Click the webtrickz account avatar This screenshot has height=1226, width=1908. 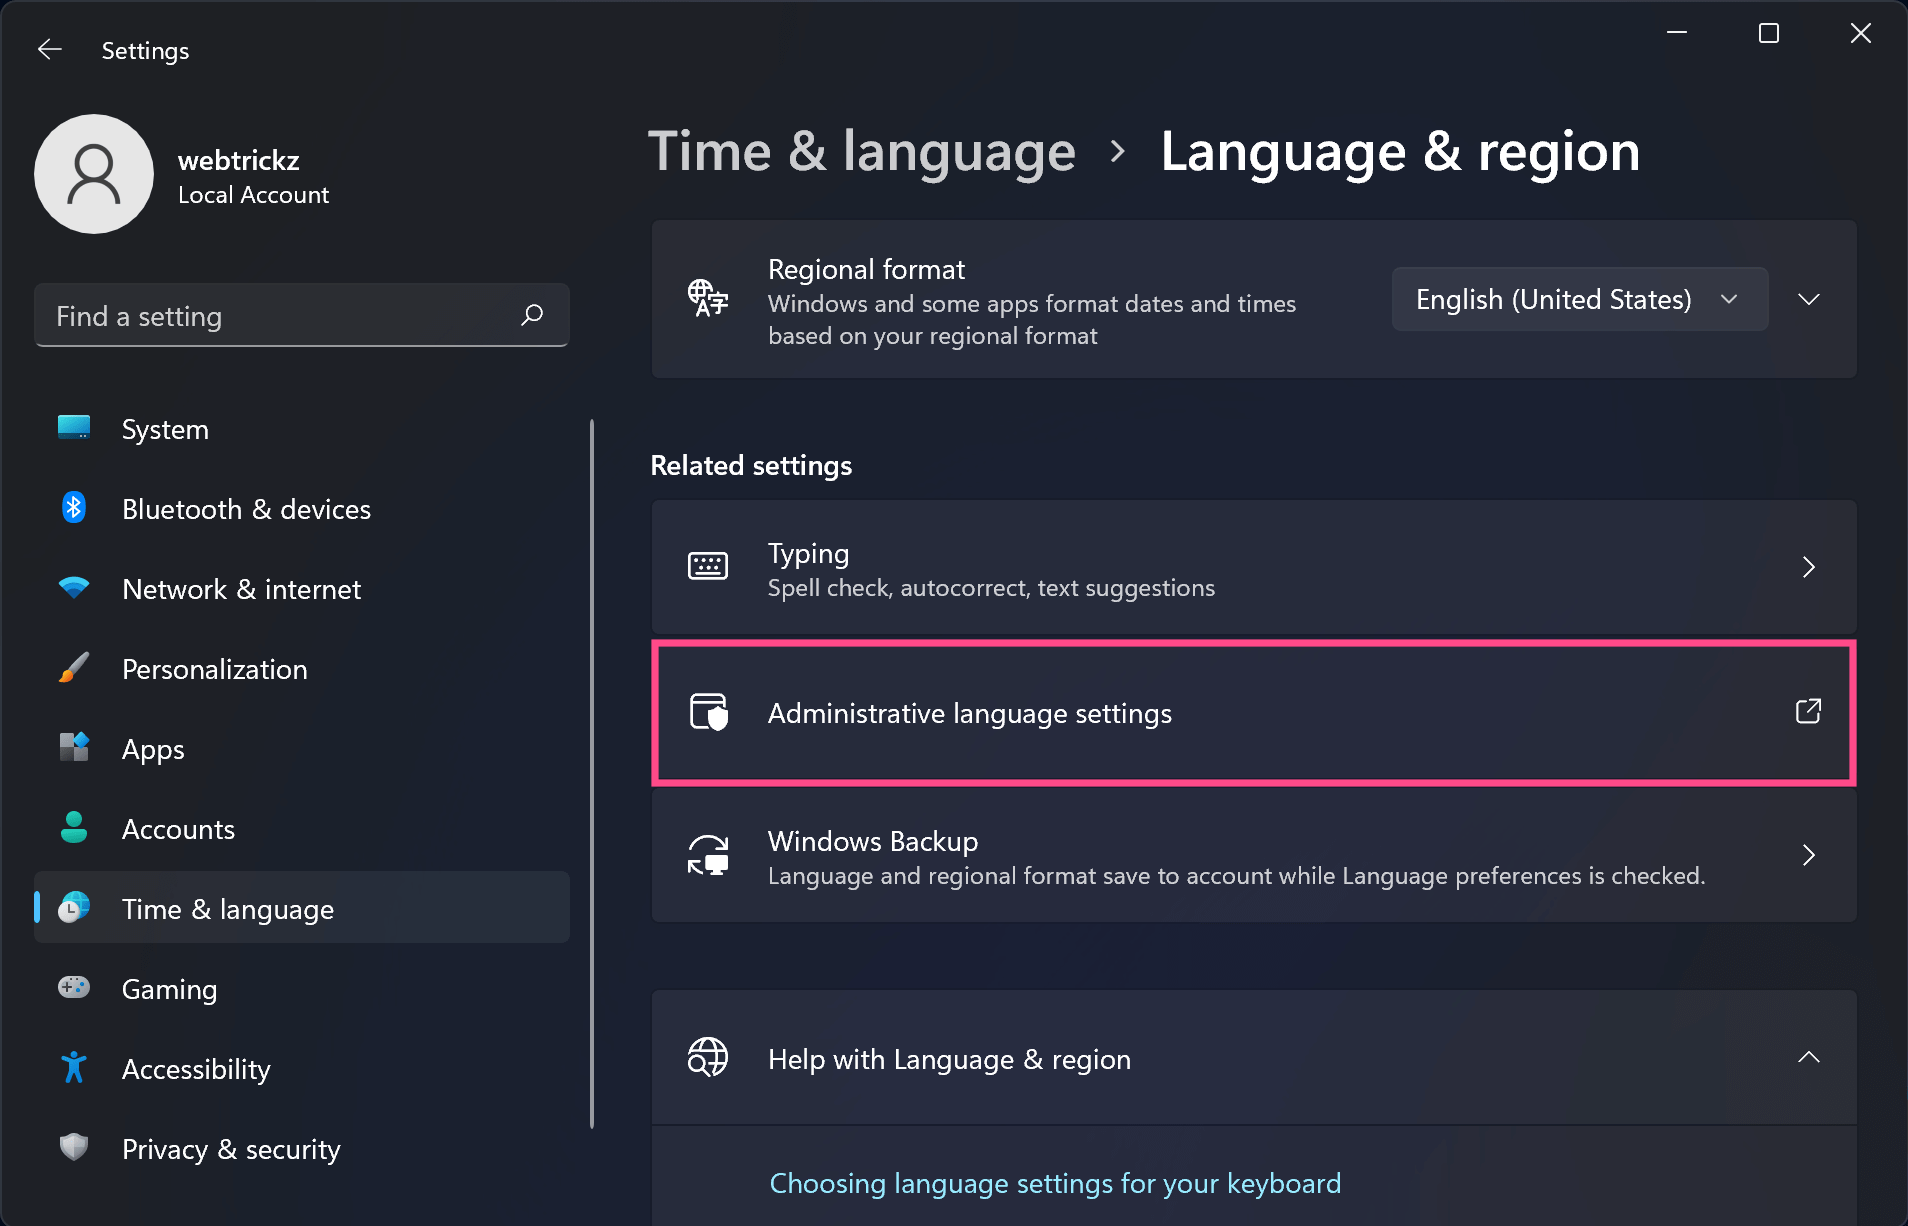94,173
